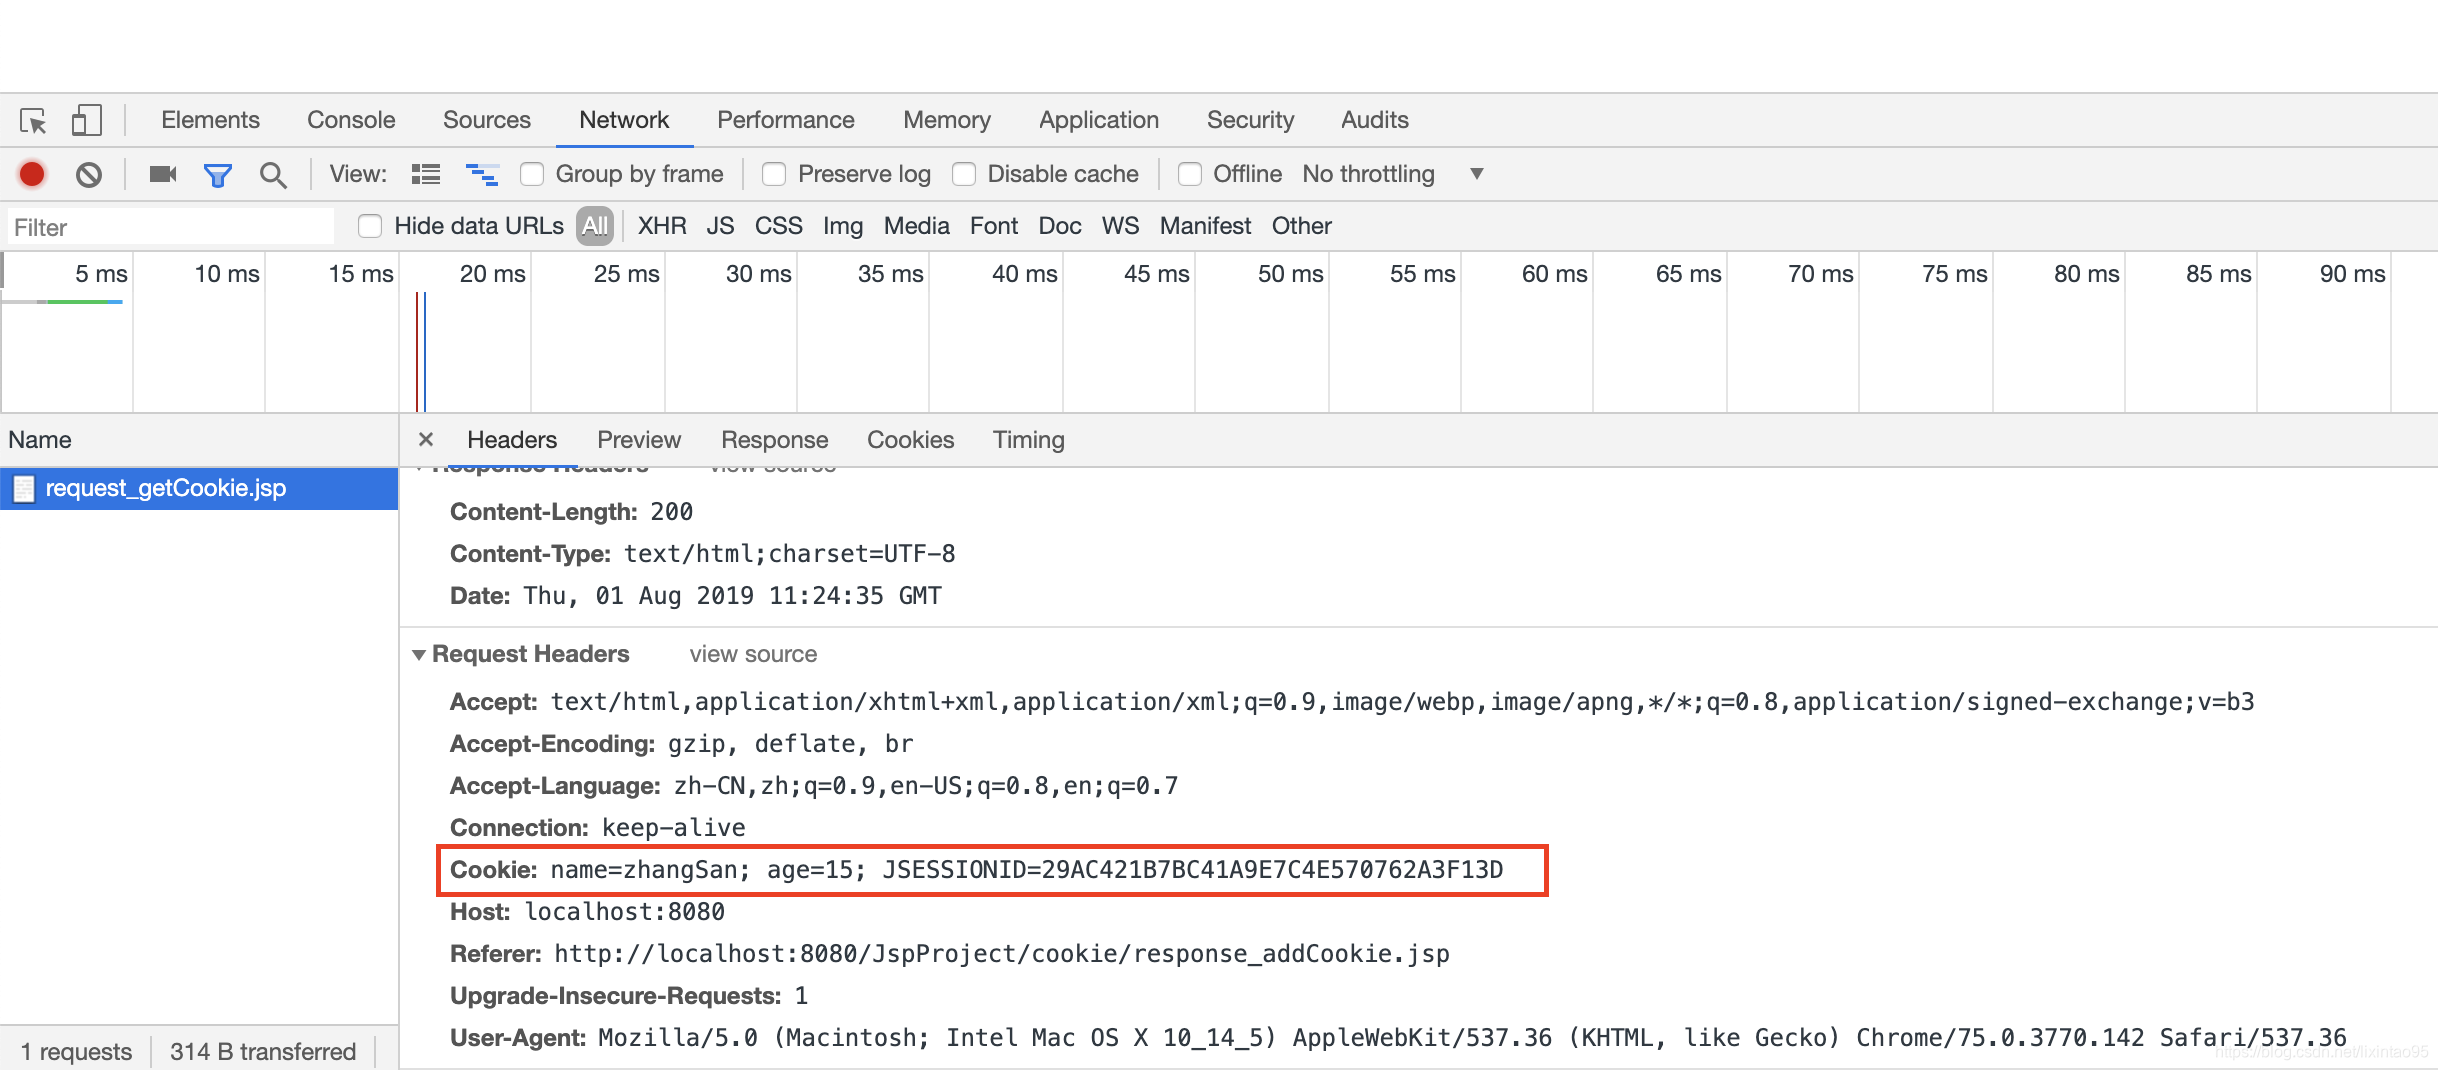Click view source for Request Headers
This screenshot has width=2438, height=1070.
click(x=753, y=654)
